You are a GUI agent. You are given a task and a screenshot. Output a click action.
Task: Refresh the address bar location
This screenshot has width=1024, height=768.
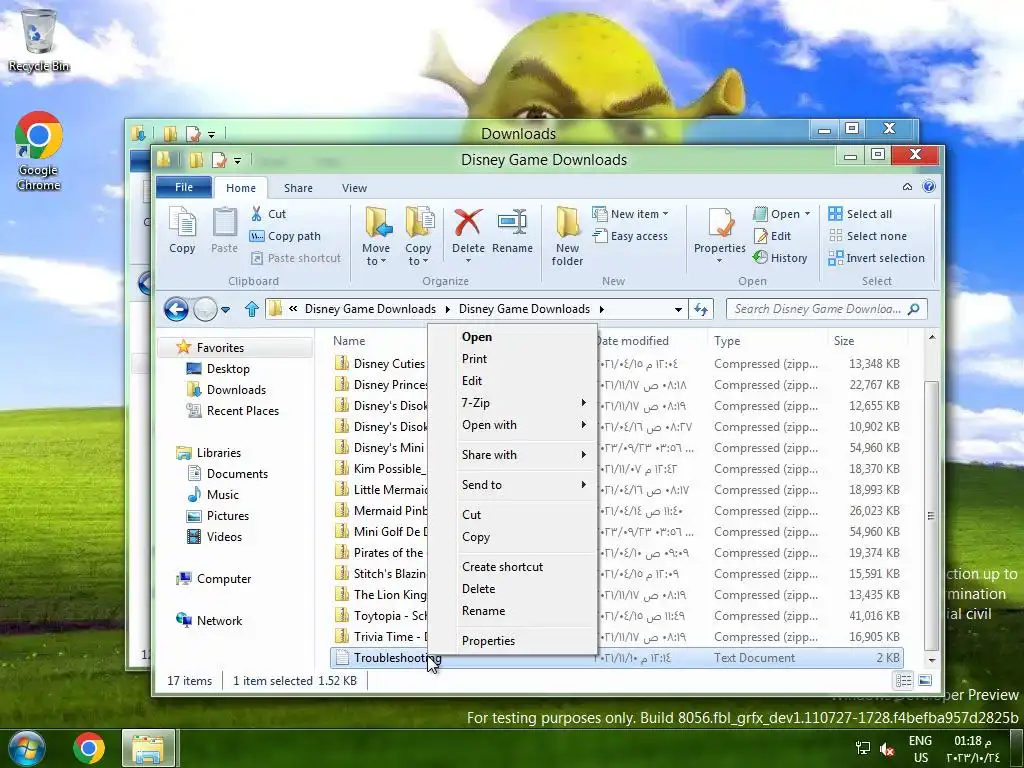click(x=701, y=309)
